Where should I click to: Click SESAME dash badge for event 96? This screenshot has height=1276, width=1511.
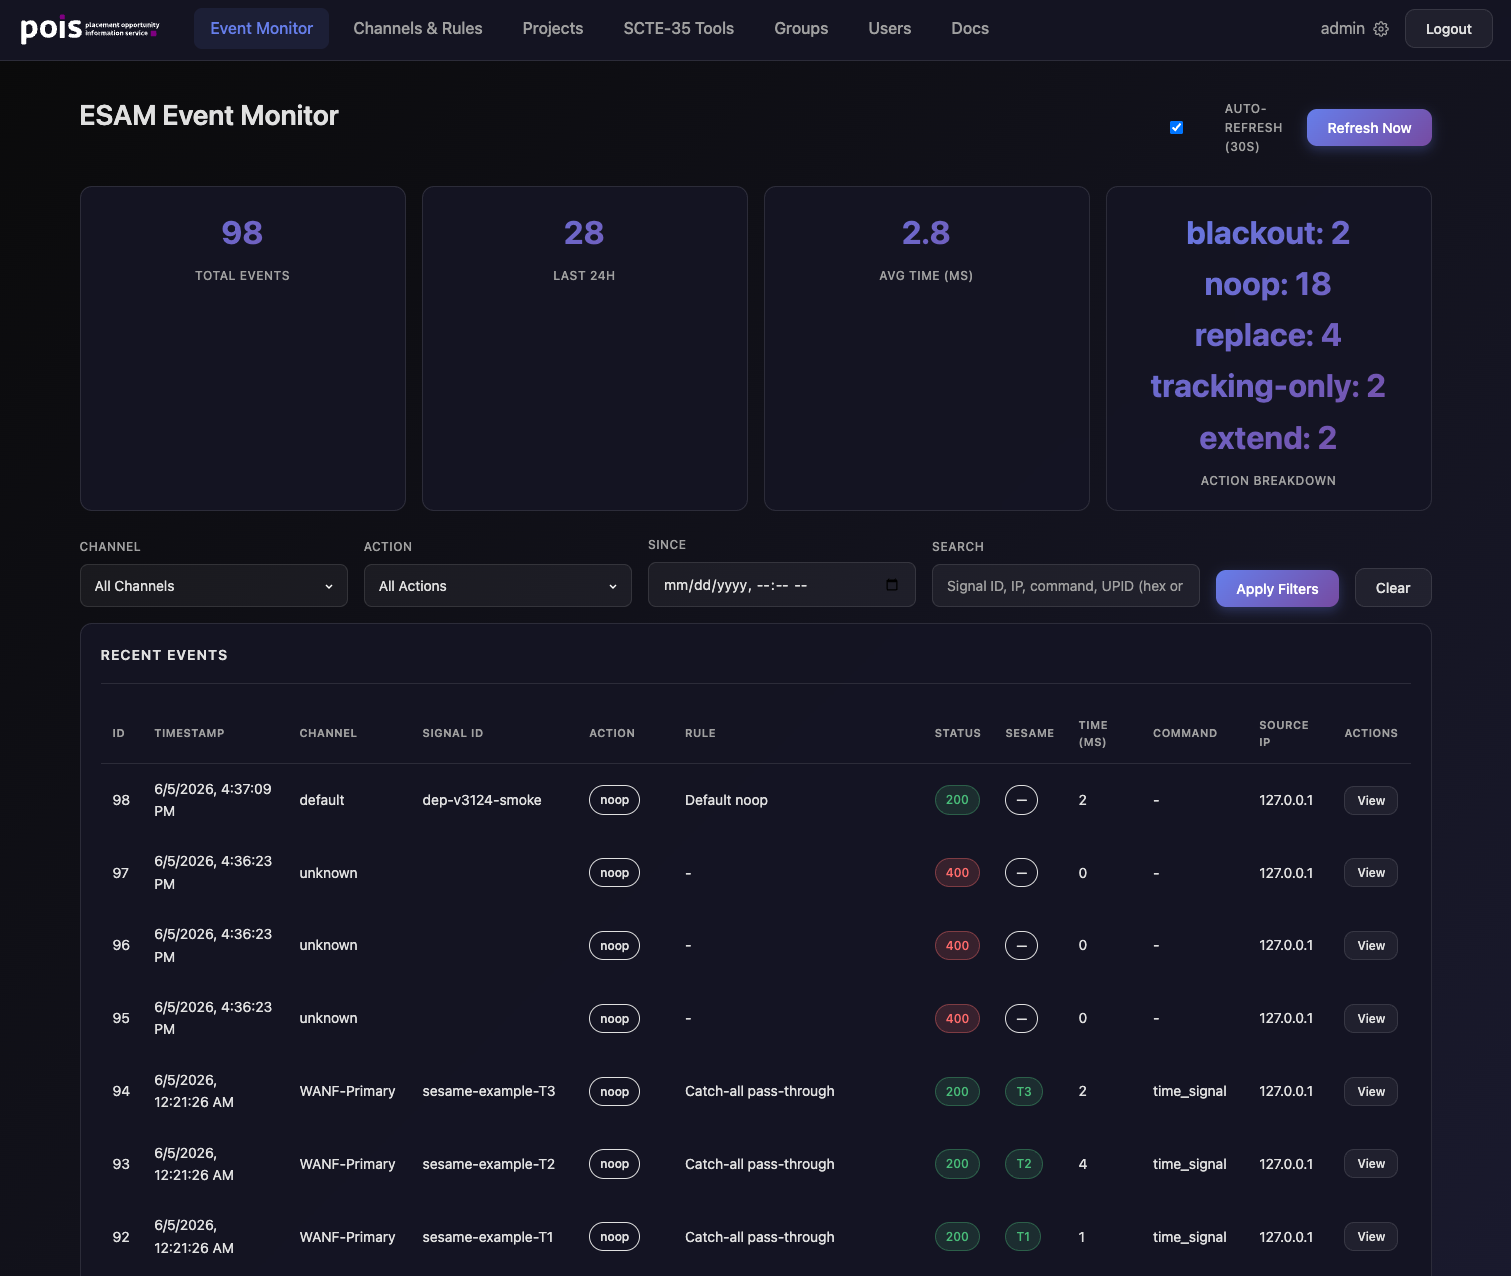(1021, 946)
